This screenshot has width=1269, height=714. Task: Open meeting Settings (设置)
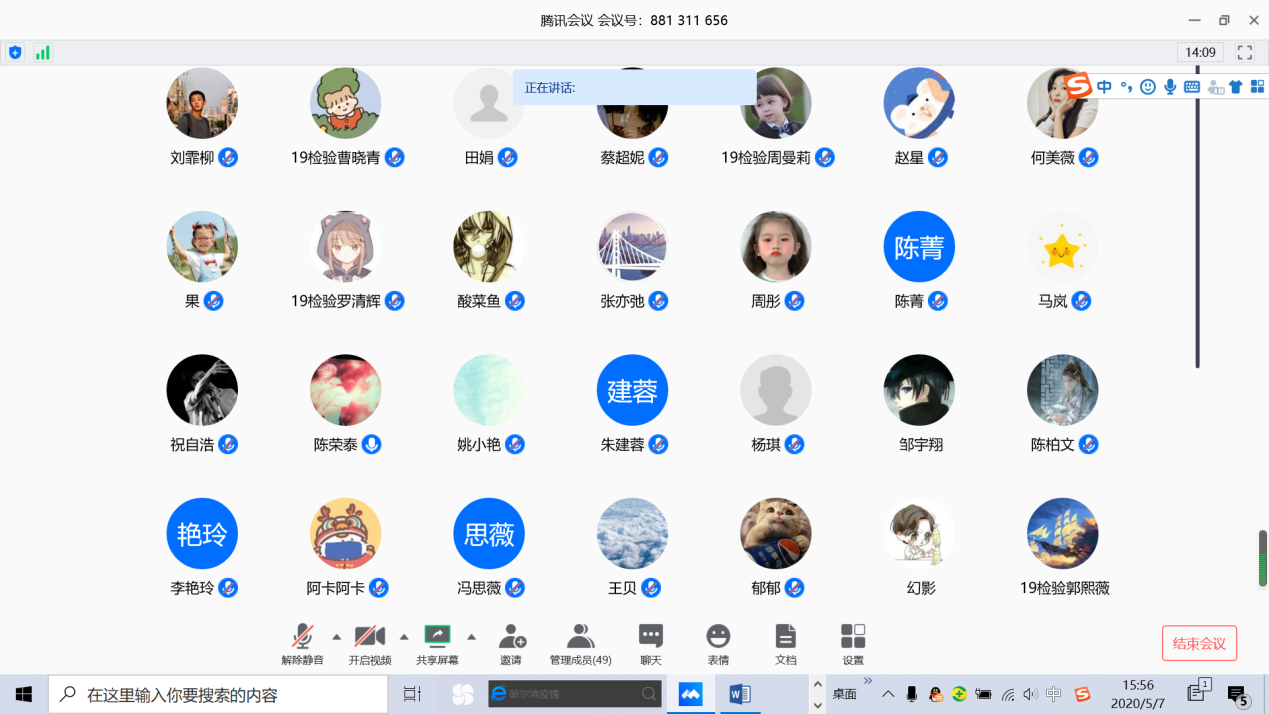(x=853, y=644)
